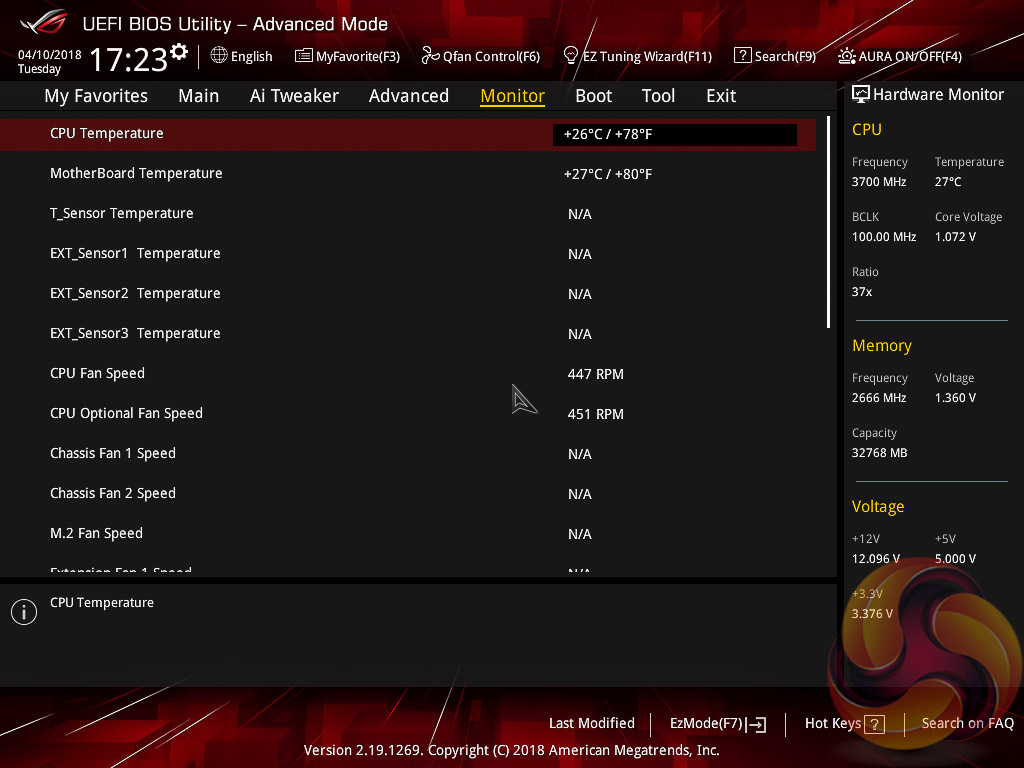The image size is (1024, 768).
Task: Open Hot Keys help
Action: click(844, 724)
